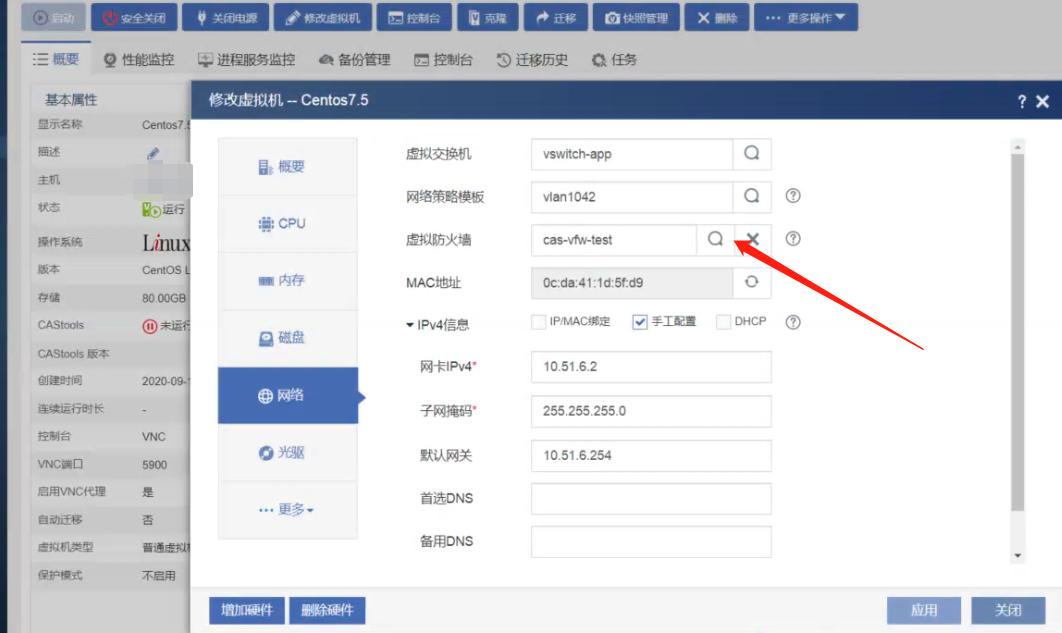
Task: Select 概要 in the dialog sidebar
Action: pyautogui.click(x=288, y=167)
